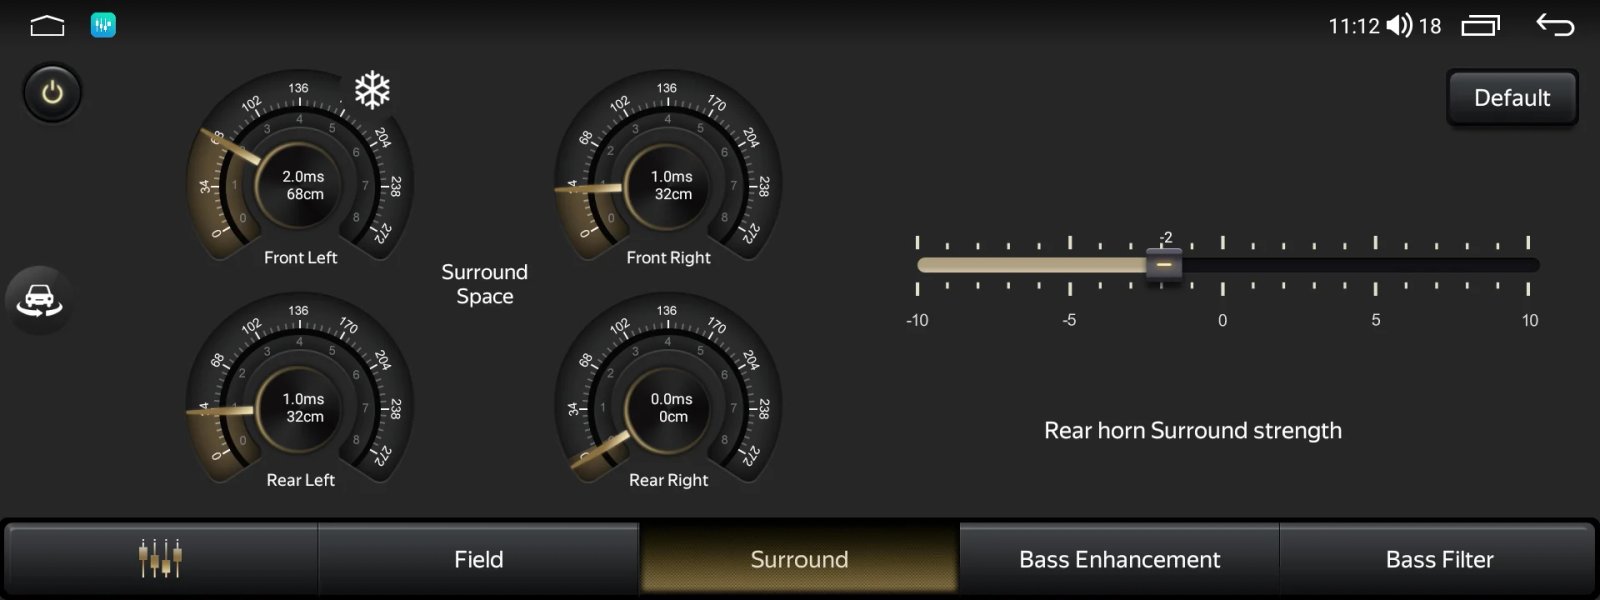Open the audio equalizer app icon
Viewport: 1600px width, 600px height.
pyautogui.click(x=103, y=26)
